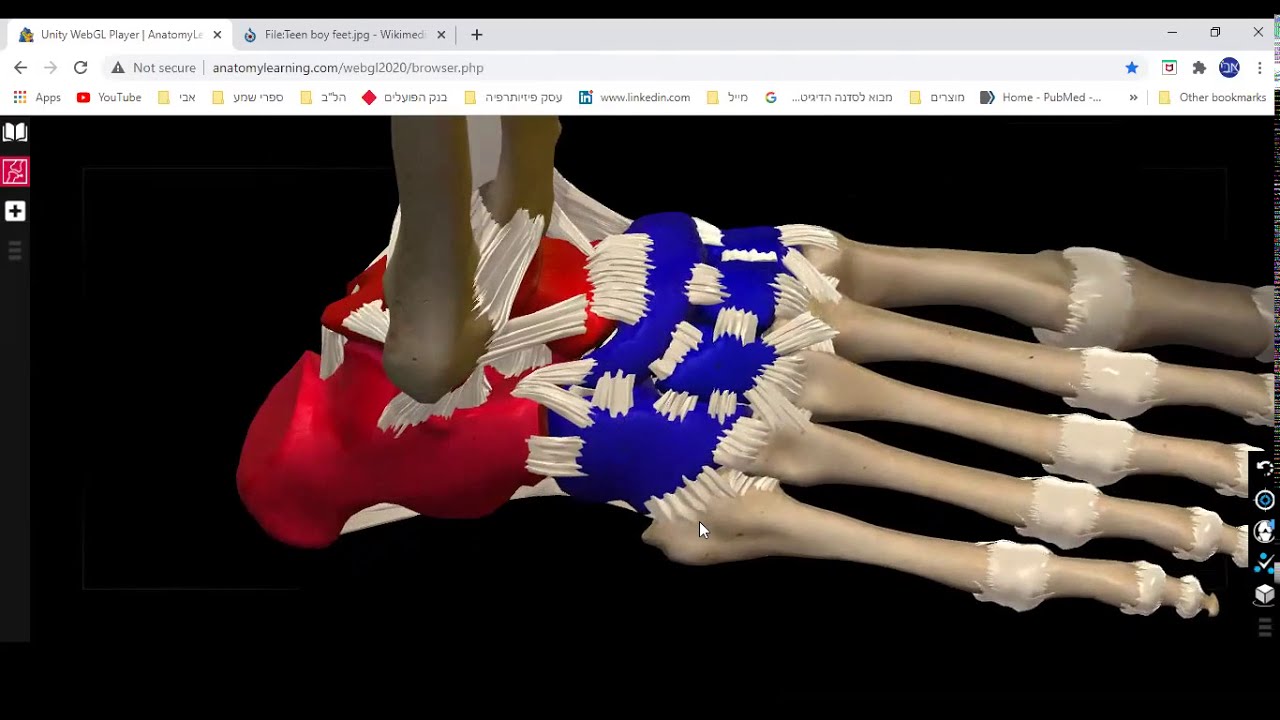This screenshot has width=1280, height=720.
Task: Open the right-side hamburger menu icon
Action: 1265,627
